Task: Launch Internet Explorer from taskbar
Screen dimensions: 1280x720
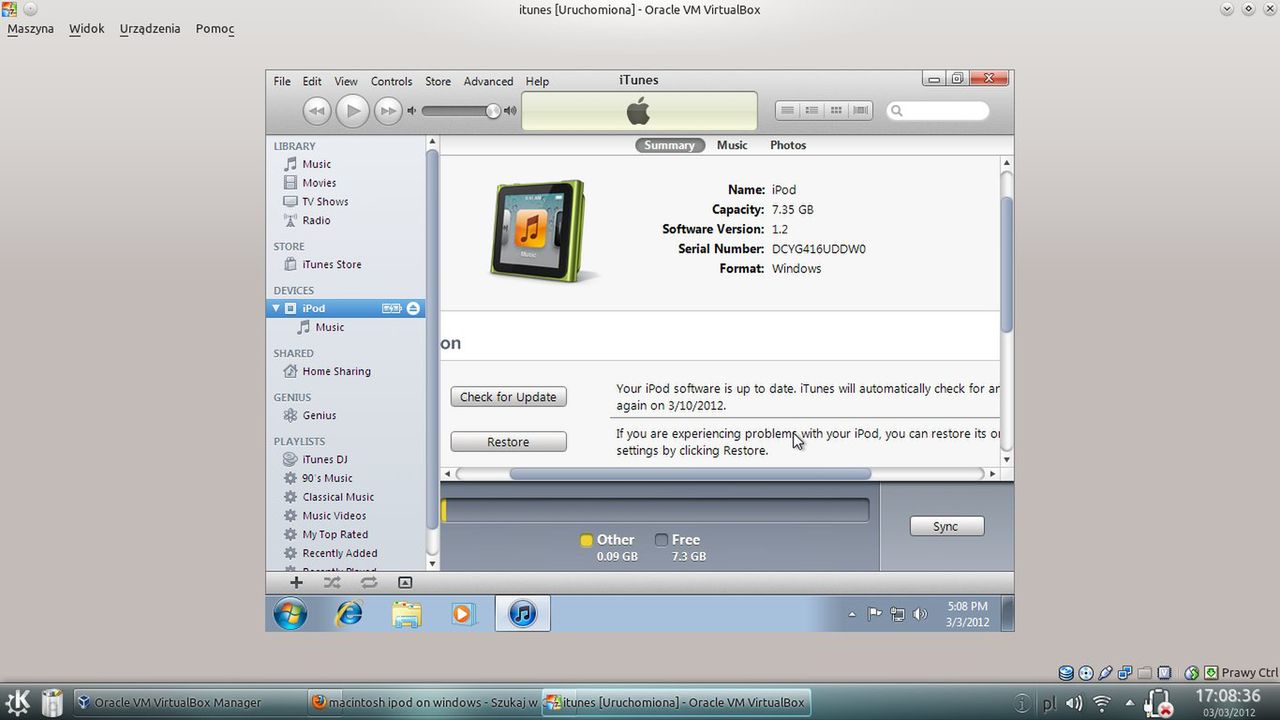Action: point(349,613)
